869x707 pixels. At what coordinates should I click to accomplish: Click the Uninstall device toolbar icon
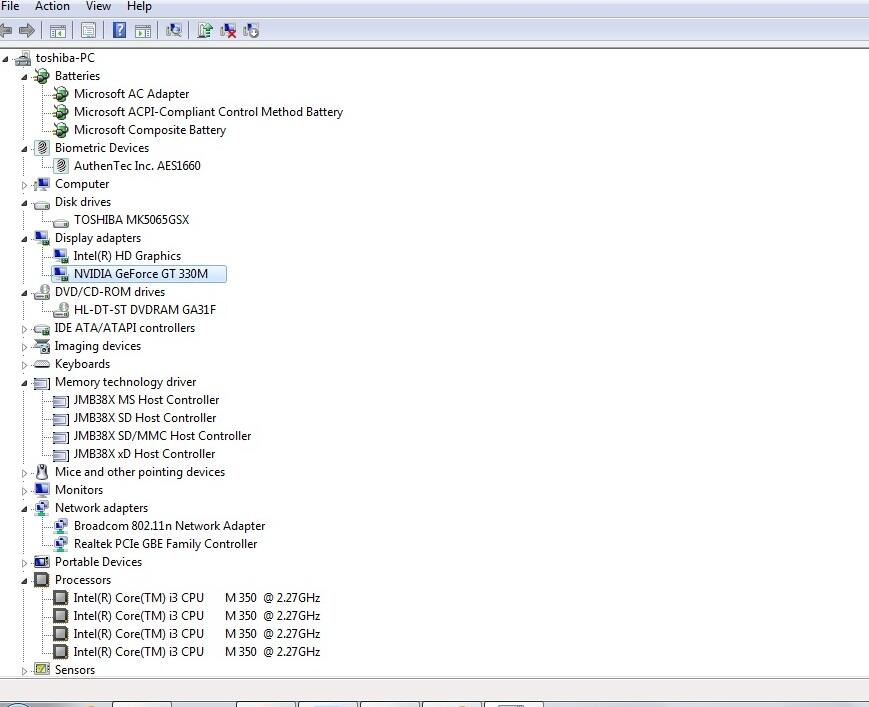pyautogui.click(x=228, y=30)
